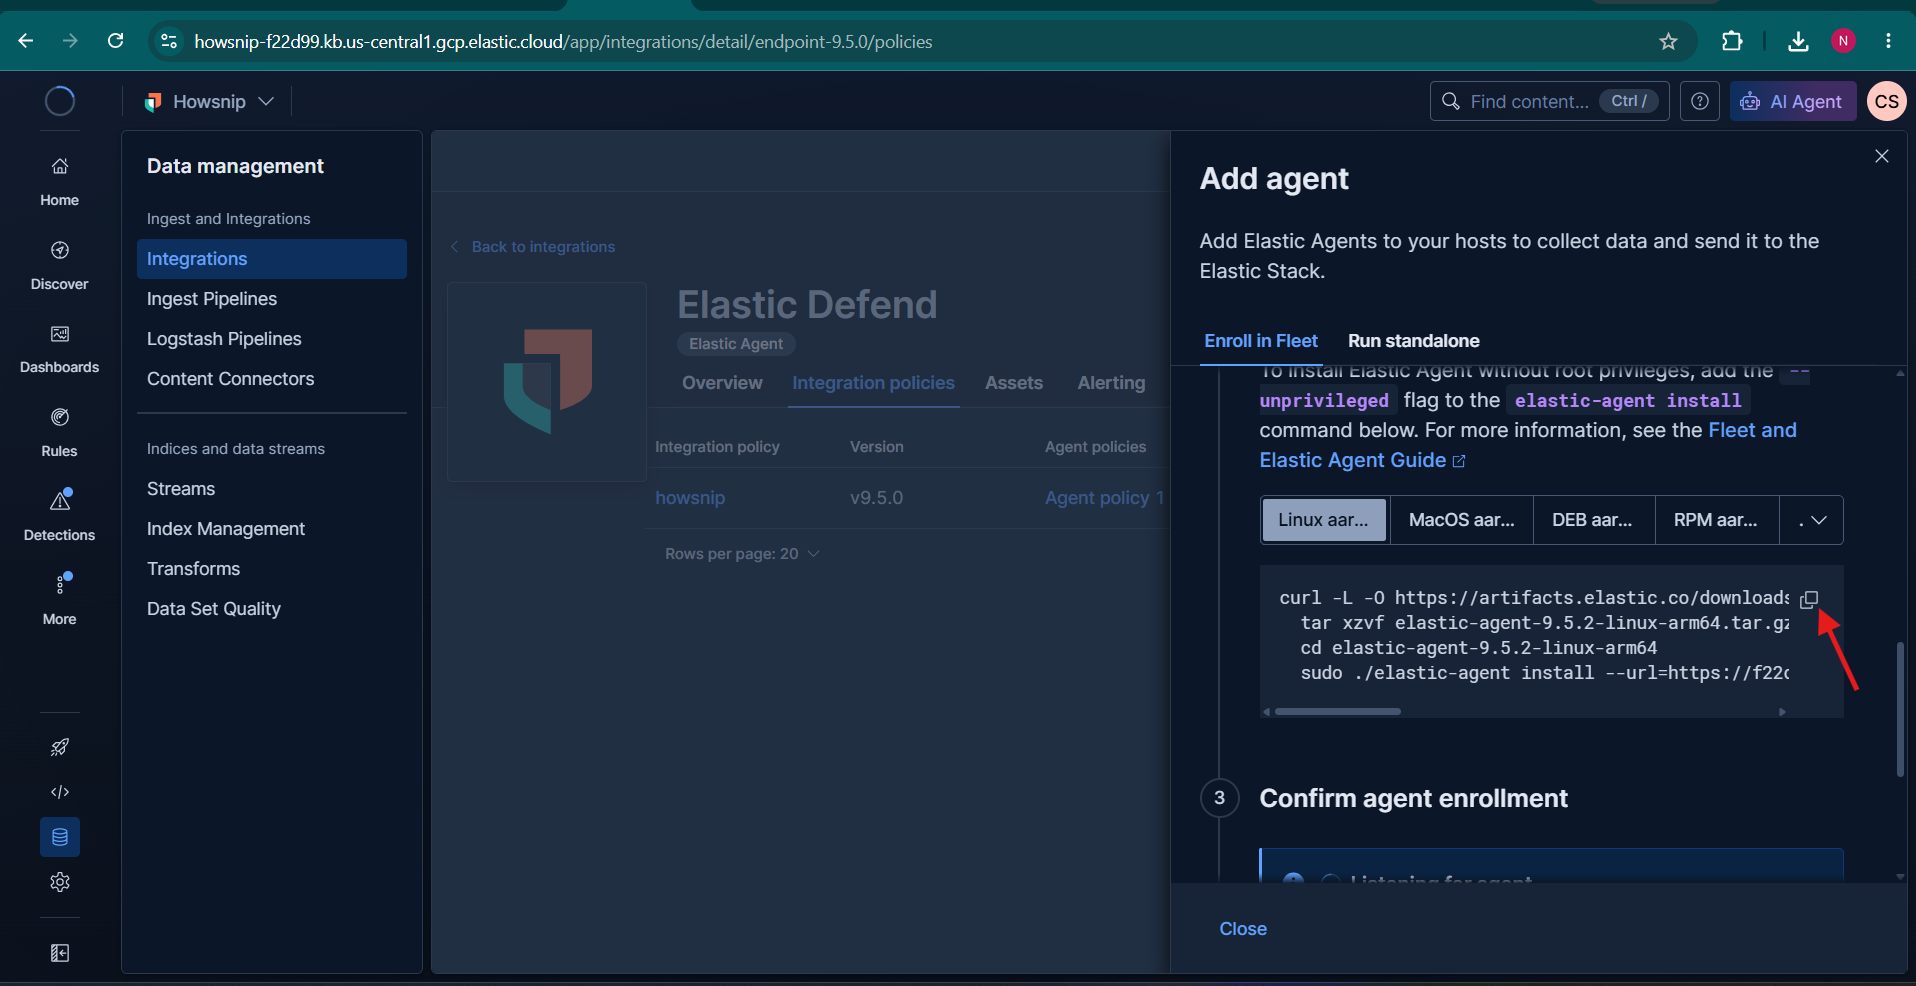Image resolution: width=1916 pixels, height=986 pixels.
Task: Open Rules in the side navigation
Action: (60, 433)
